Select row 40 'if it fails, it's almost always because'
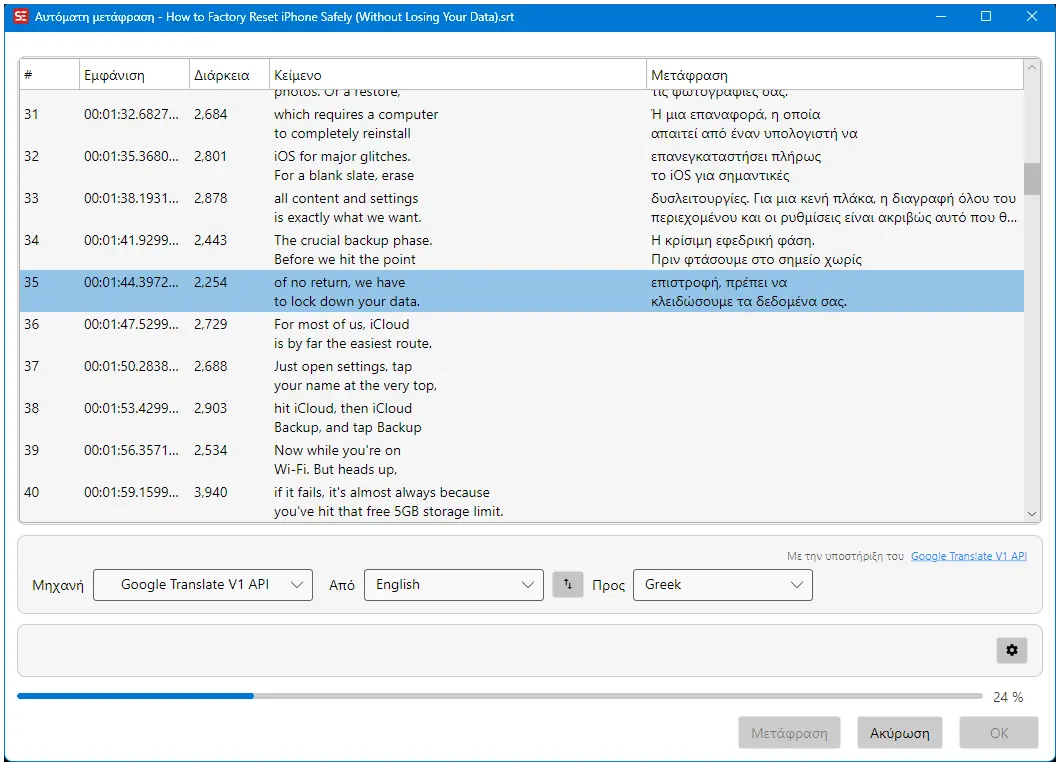The width and height of the screenshot is (1060, 766). pos(382,492)
